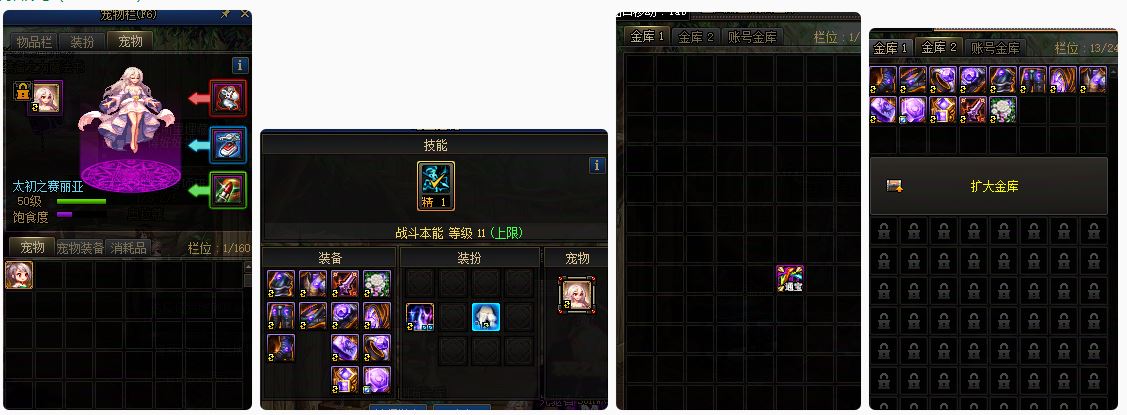Switch to the 装扮 tab

82,42
